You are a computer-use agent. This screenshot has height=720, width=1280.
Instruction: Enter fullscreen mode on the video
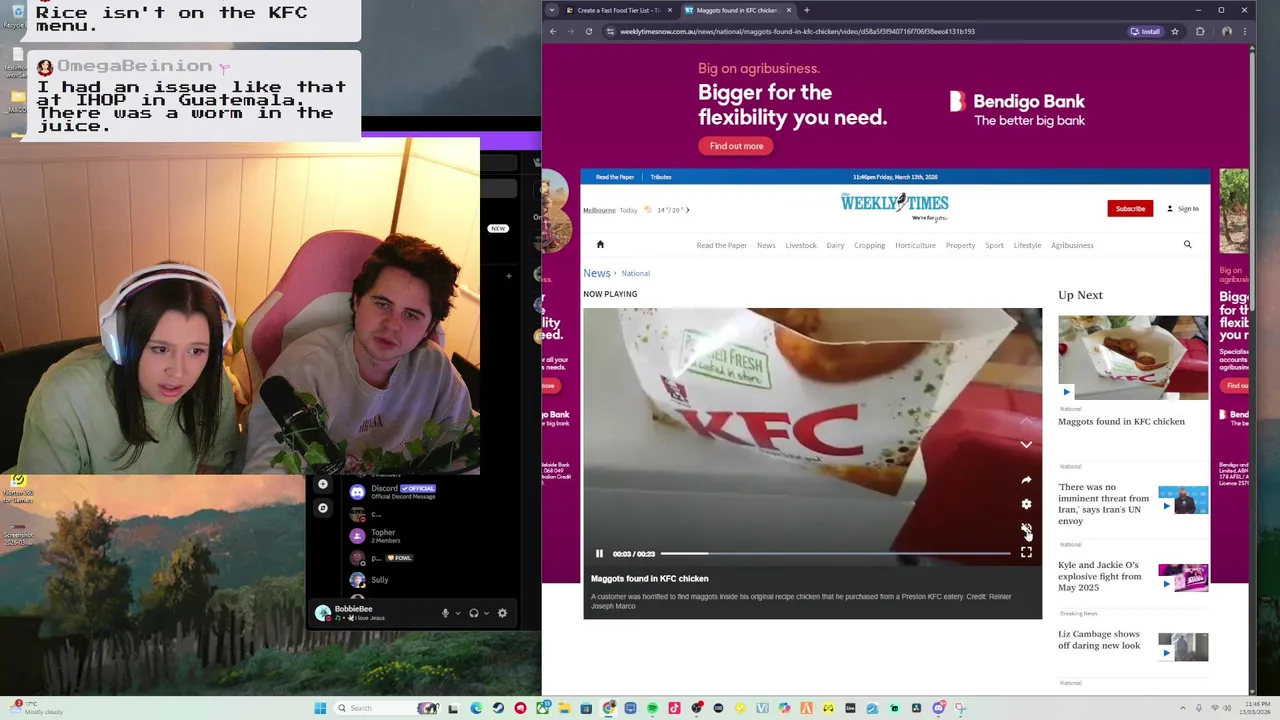[x=1026, y=552]
